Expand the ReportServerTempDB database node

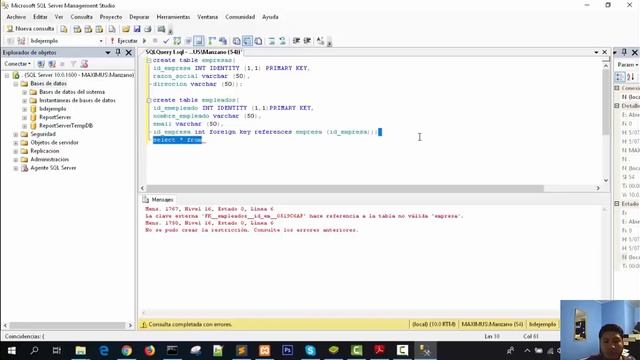[24, 126]
